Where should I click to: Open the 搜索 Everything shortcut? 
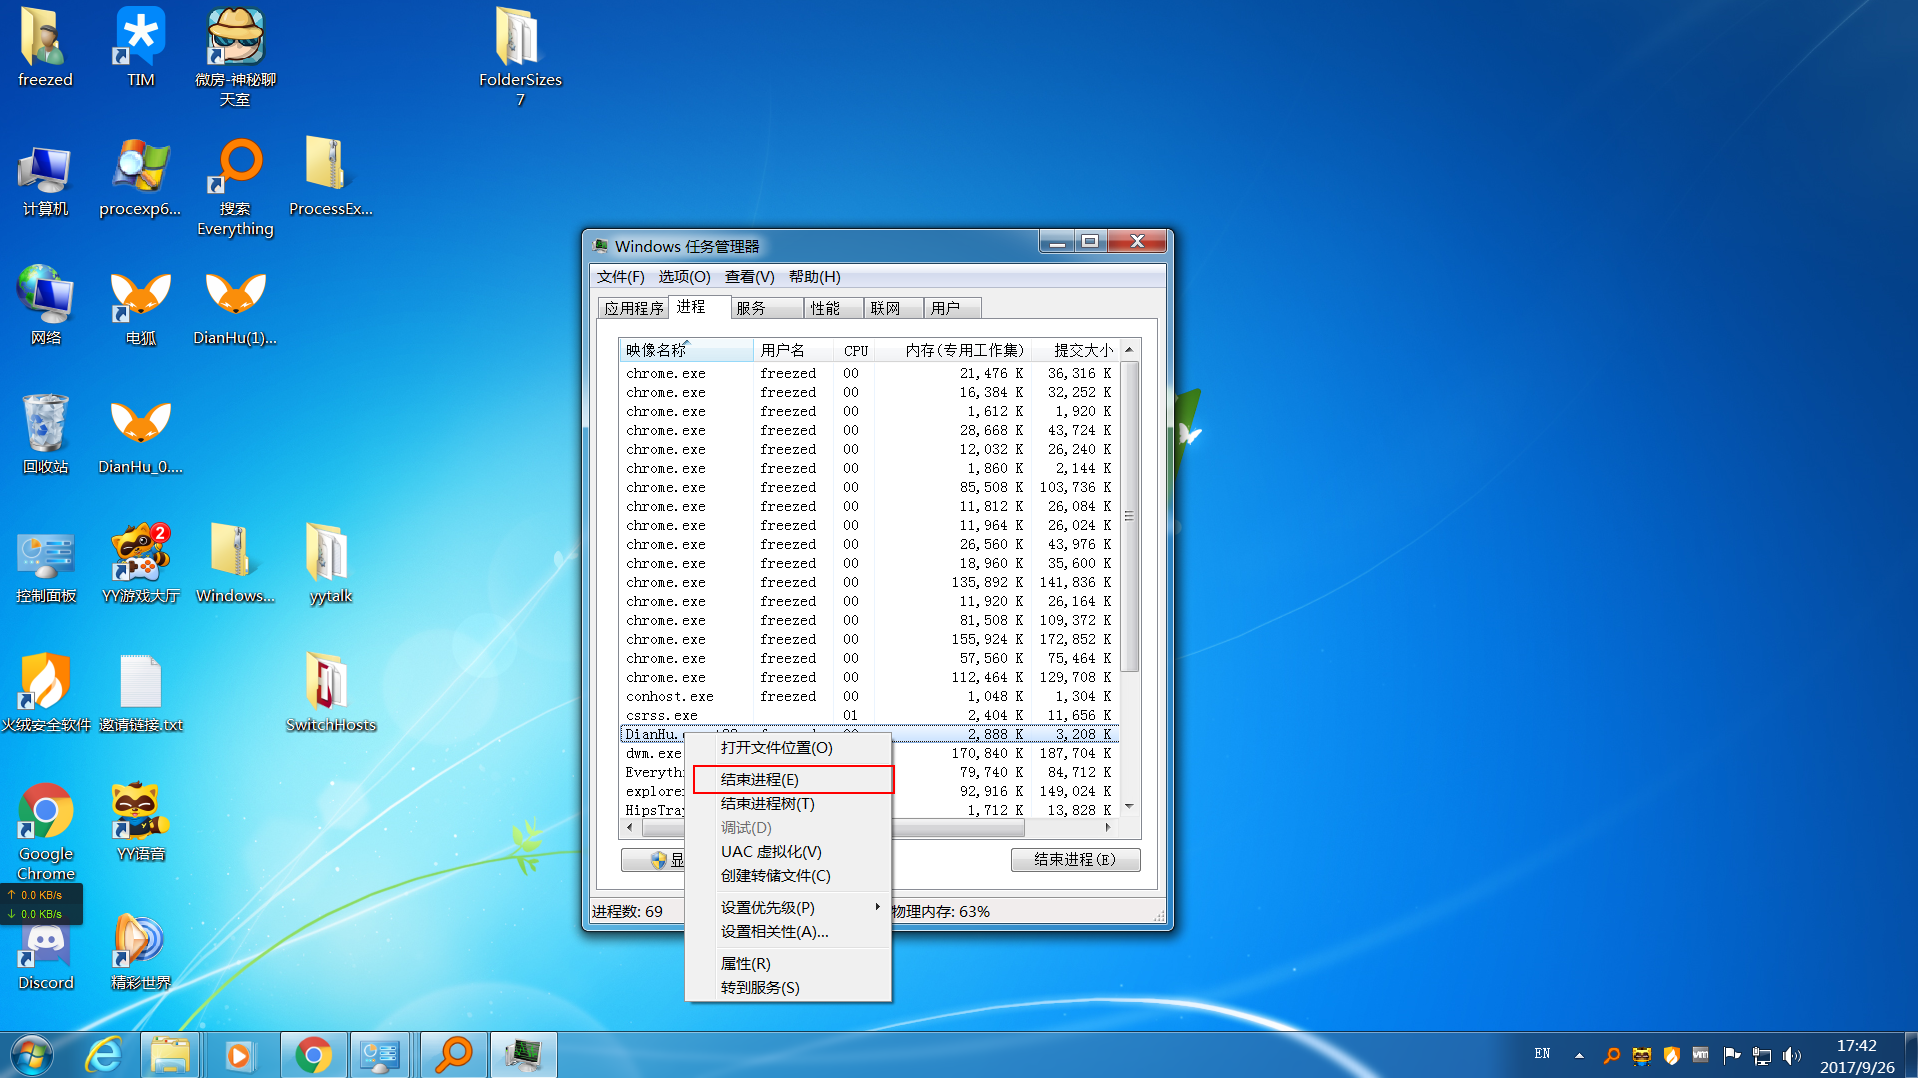click(235, 188)
